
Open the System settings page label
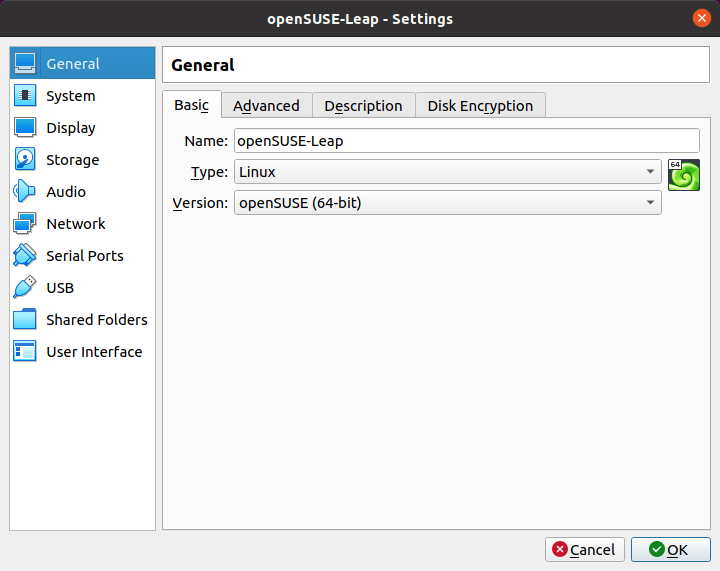tap(71, 96)
